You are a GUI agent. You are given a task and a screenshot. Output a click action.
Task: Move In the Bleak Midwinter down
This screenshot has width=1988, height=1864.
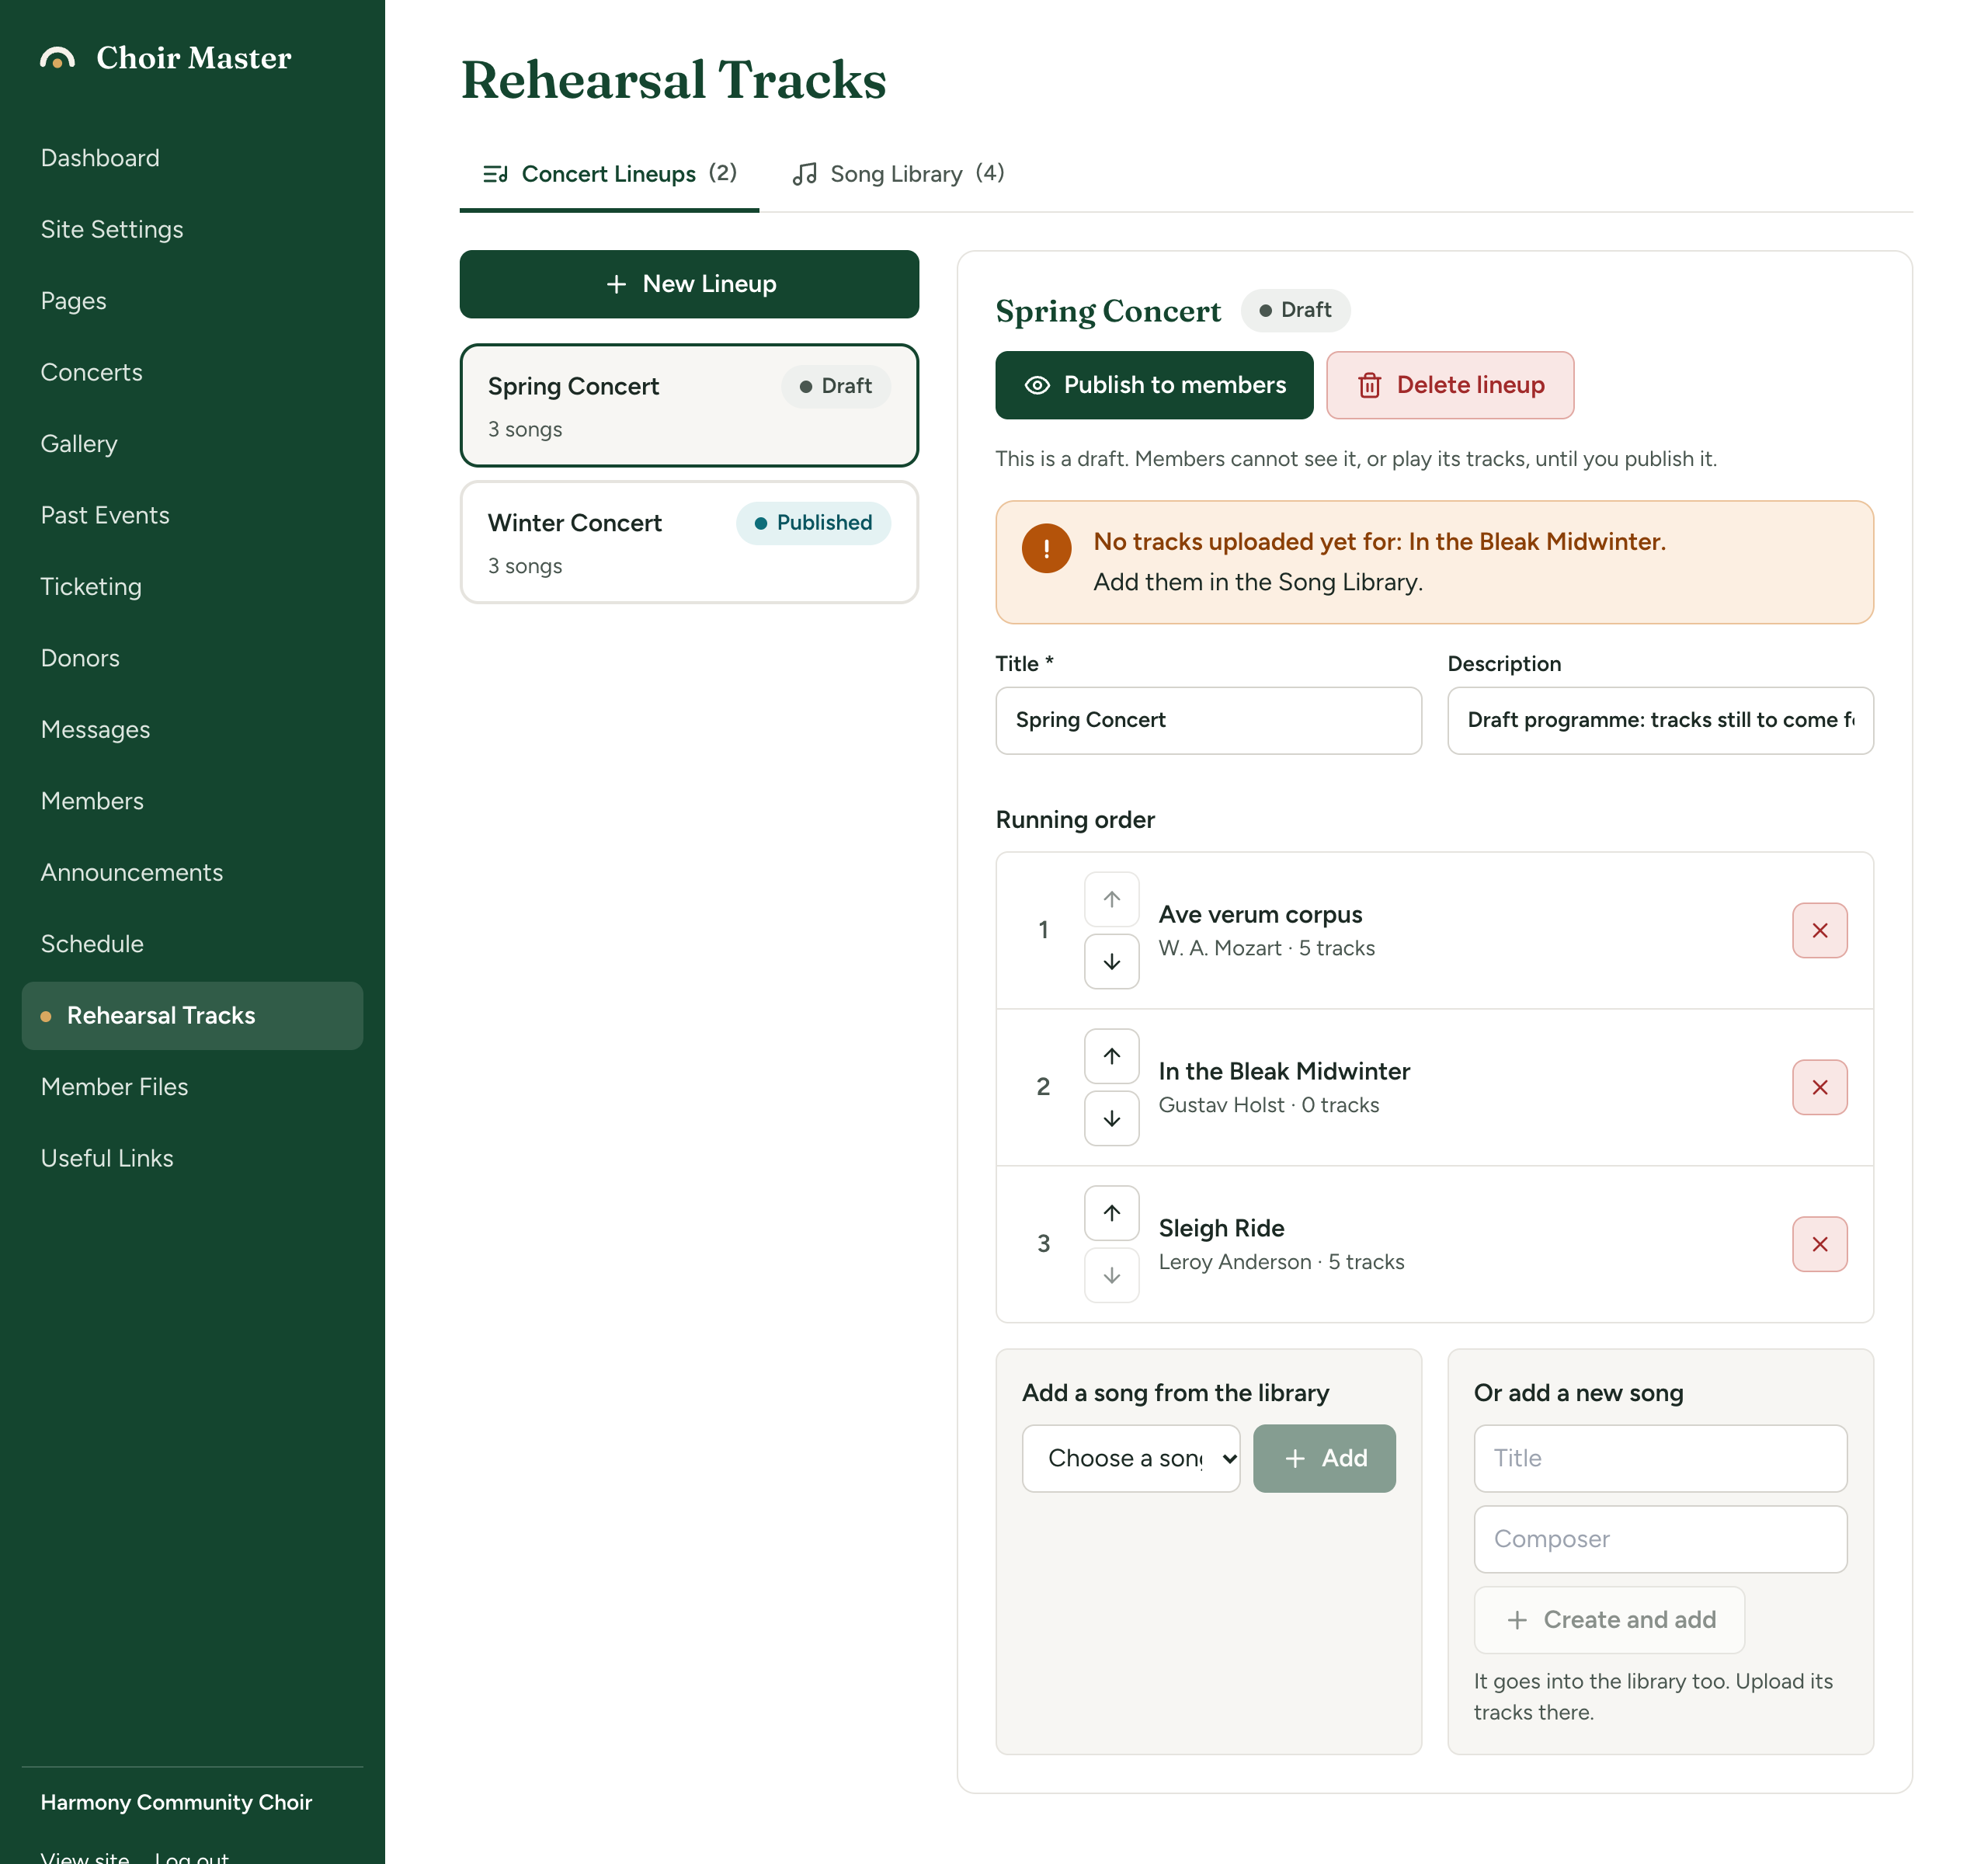[x=1111, y=1118]
